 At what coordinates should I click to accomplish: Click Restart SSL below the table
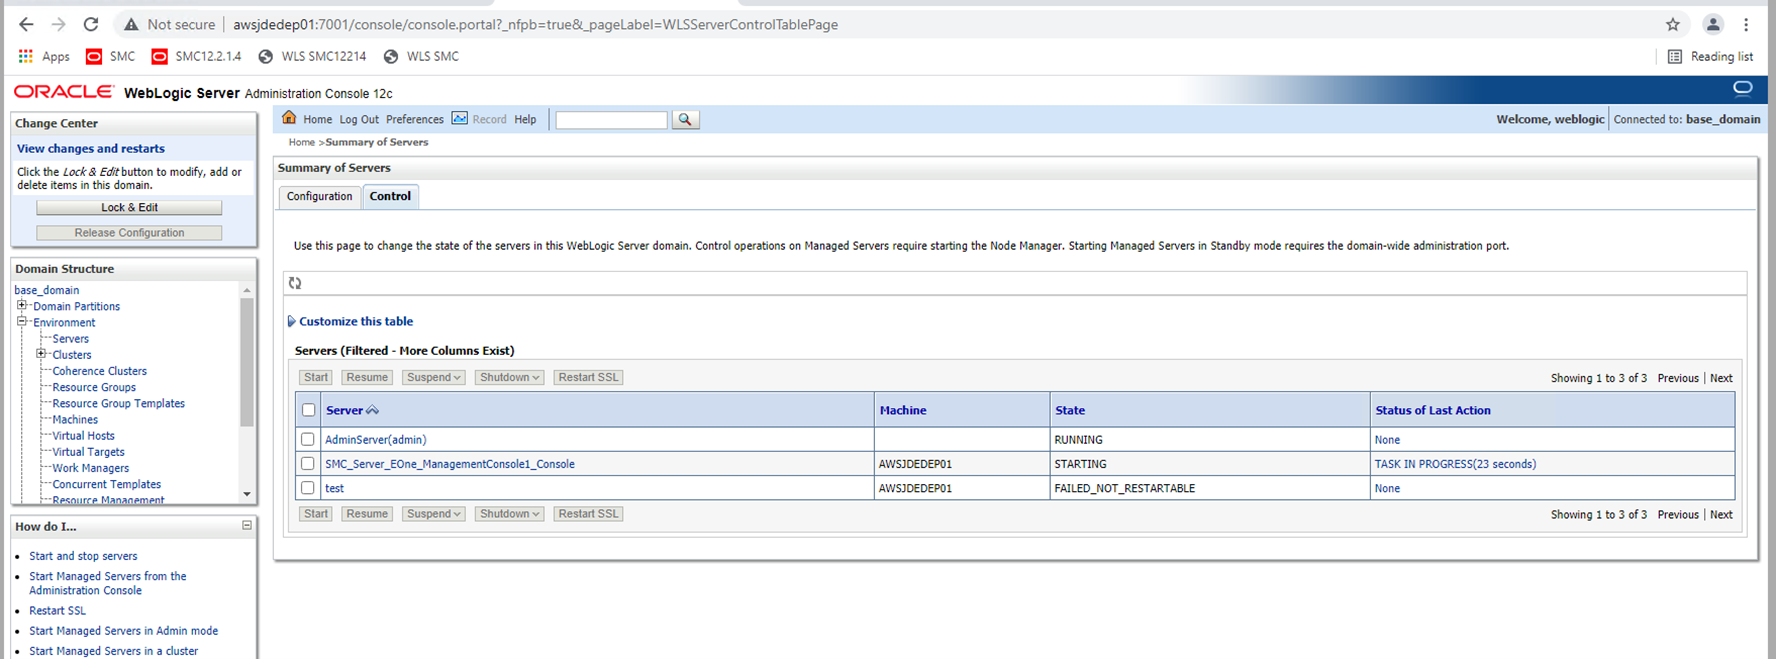[589, 514]
